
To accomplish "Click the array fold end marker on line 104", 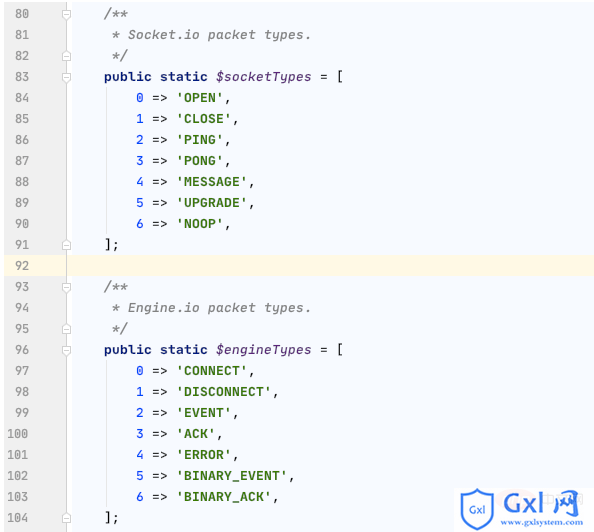I will pos(66,518).
